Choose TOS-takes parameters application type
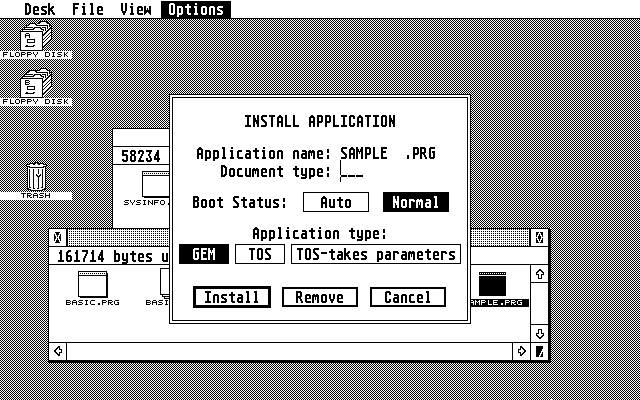640x400 pixels. point(376,254)
